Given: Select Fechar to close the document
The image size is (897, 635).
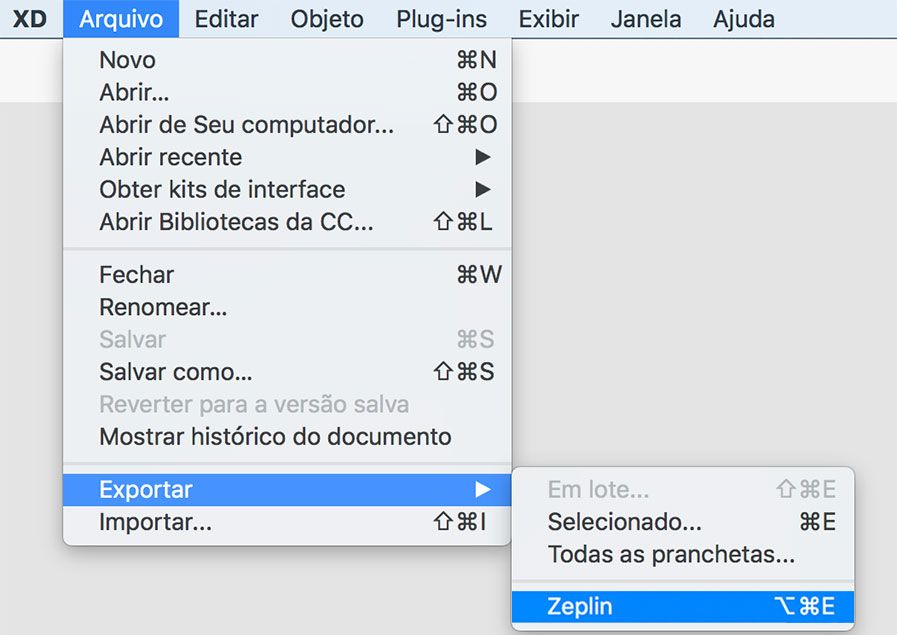Looking at the screenshot, I should [x=136, y=275].
